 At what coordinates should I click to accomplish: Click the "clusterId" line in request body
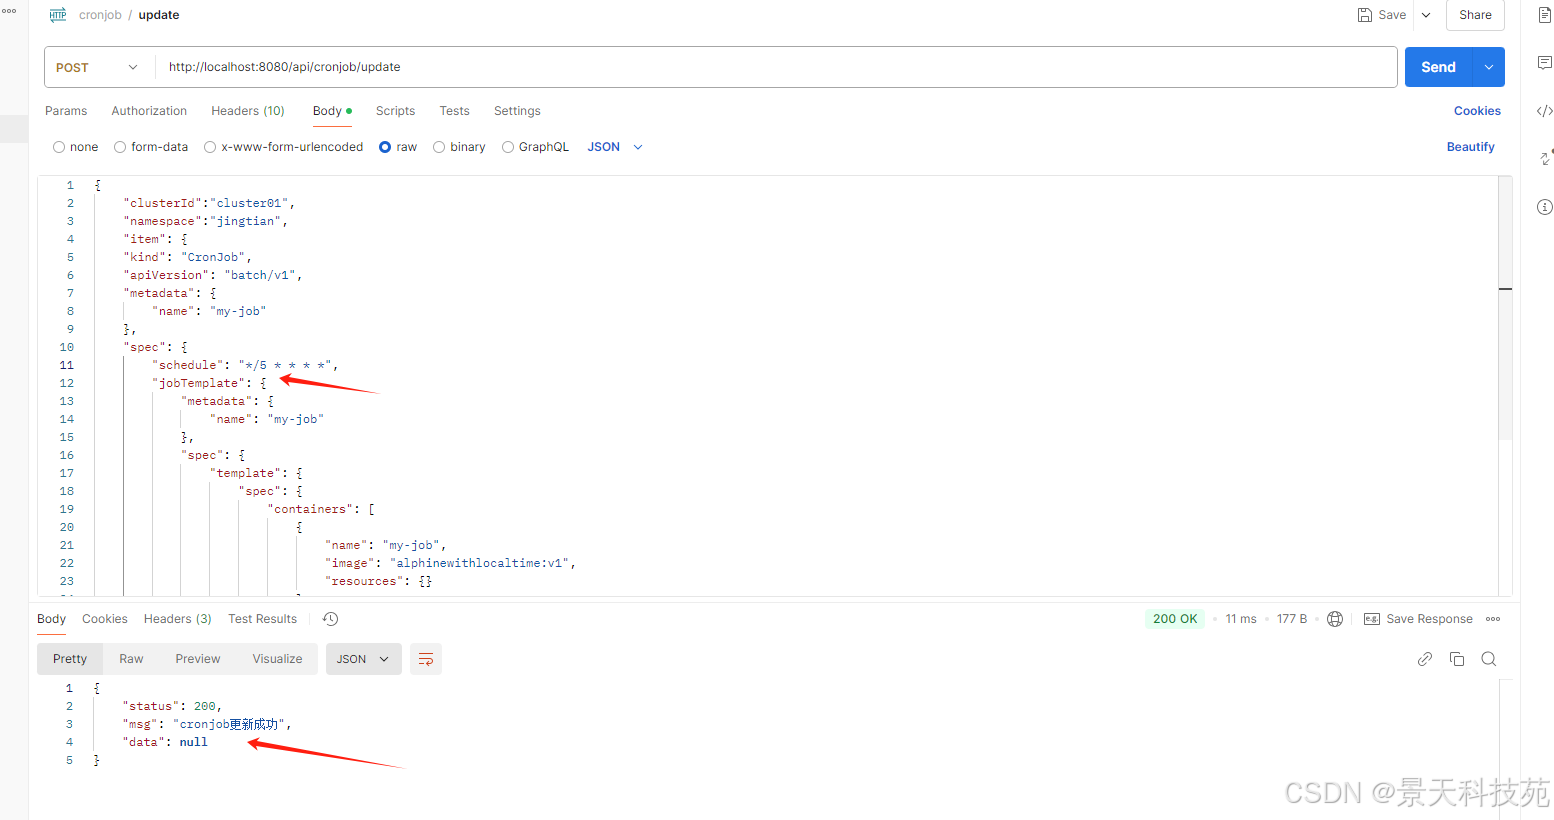pyautogui.click(x=209, y=203)
